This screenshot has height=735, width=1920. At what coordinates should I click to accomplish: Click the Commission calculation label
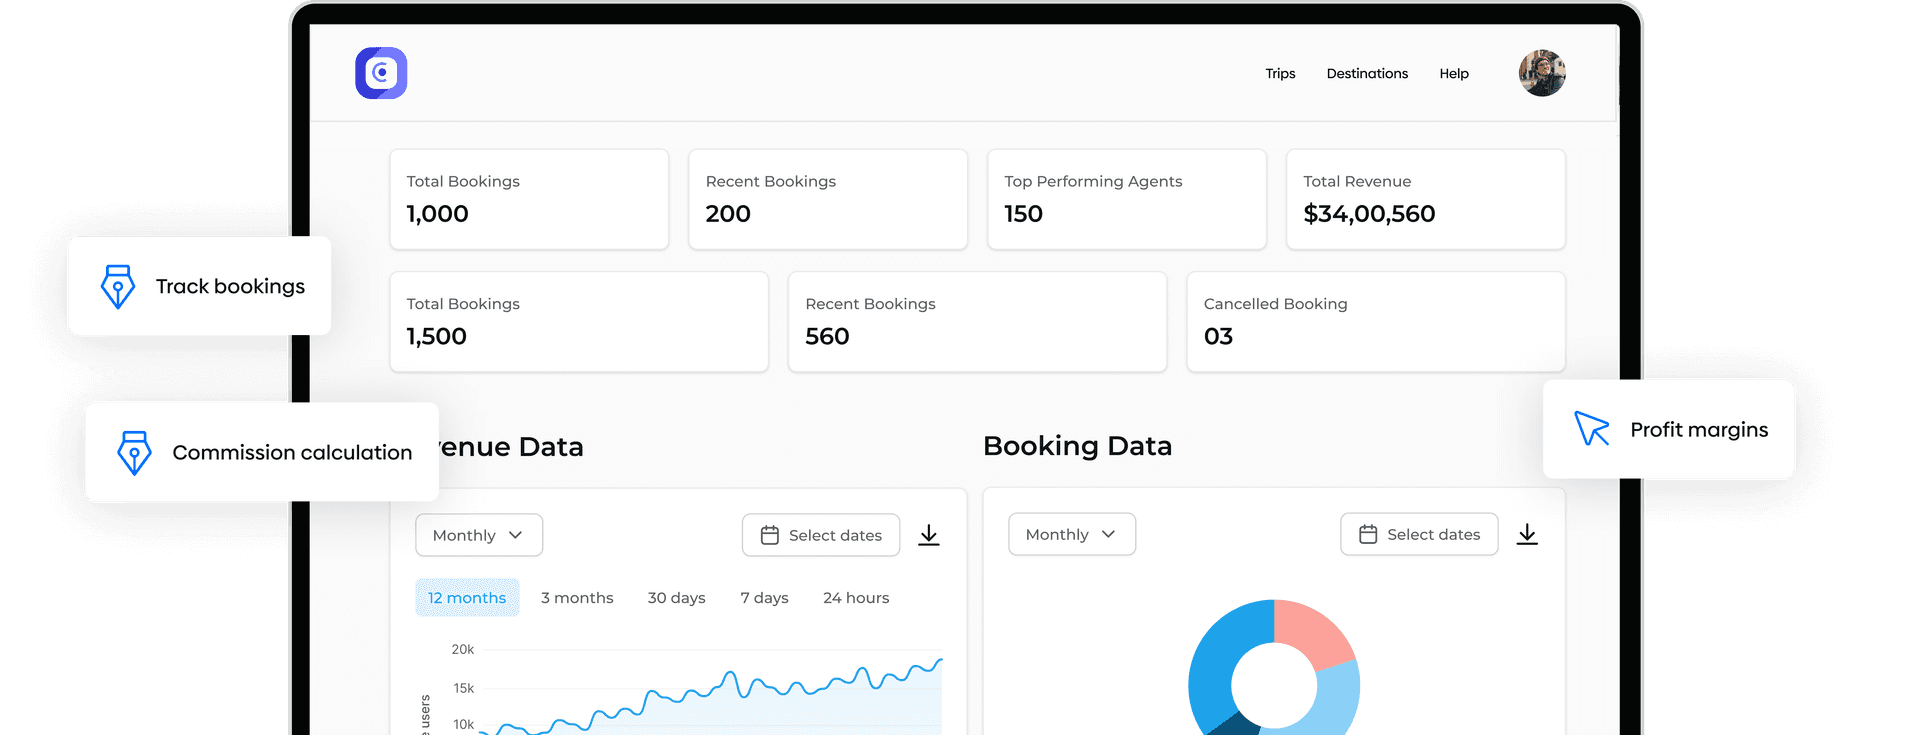(292, 452)
